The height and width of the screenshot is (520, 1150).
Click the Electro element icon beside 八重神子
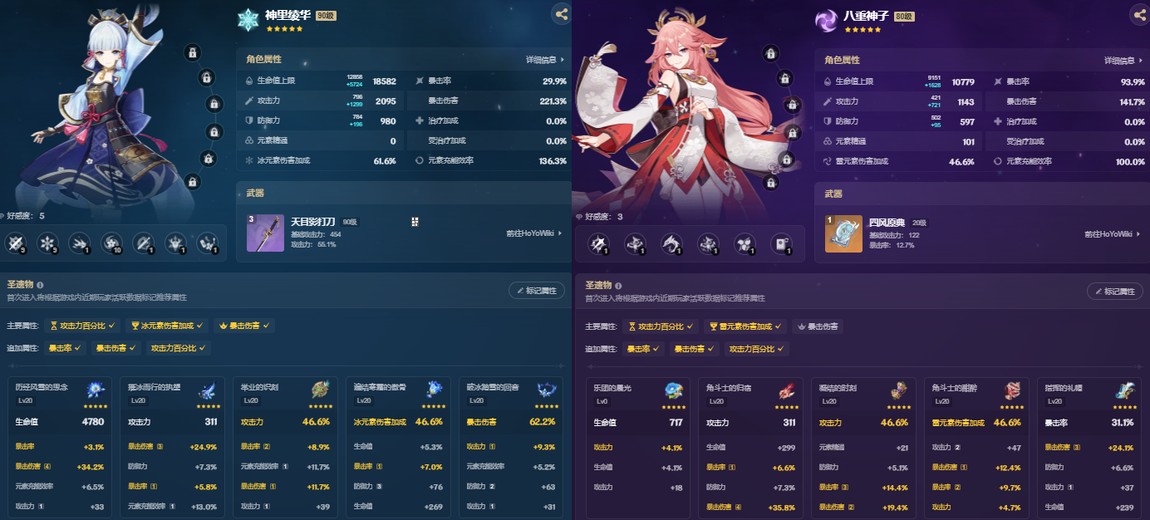[827, 20]
